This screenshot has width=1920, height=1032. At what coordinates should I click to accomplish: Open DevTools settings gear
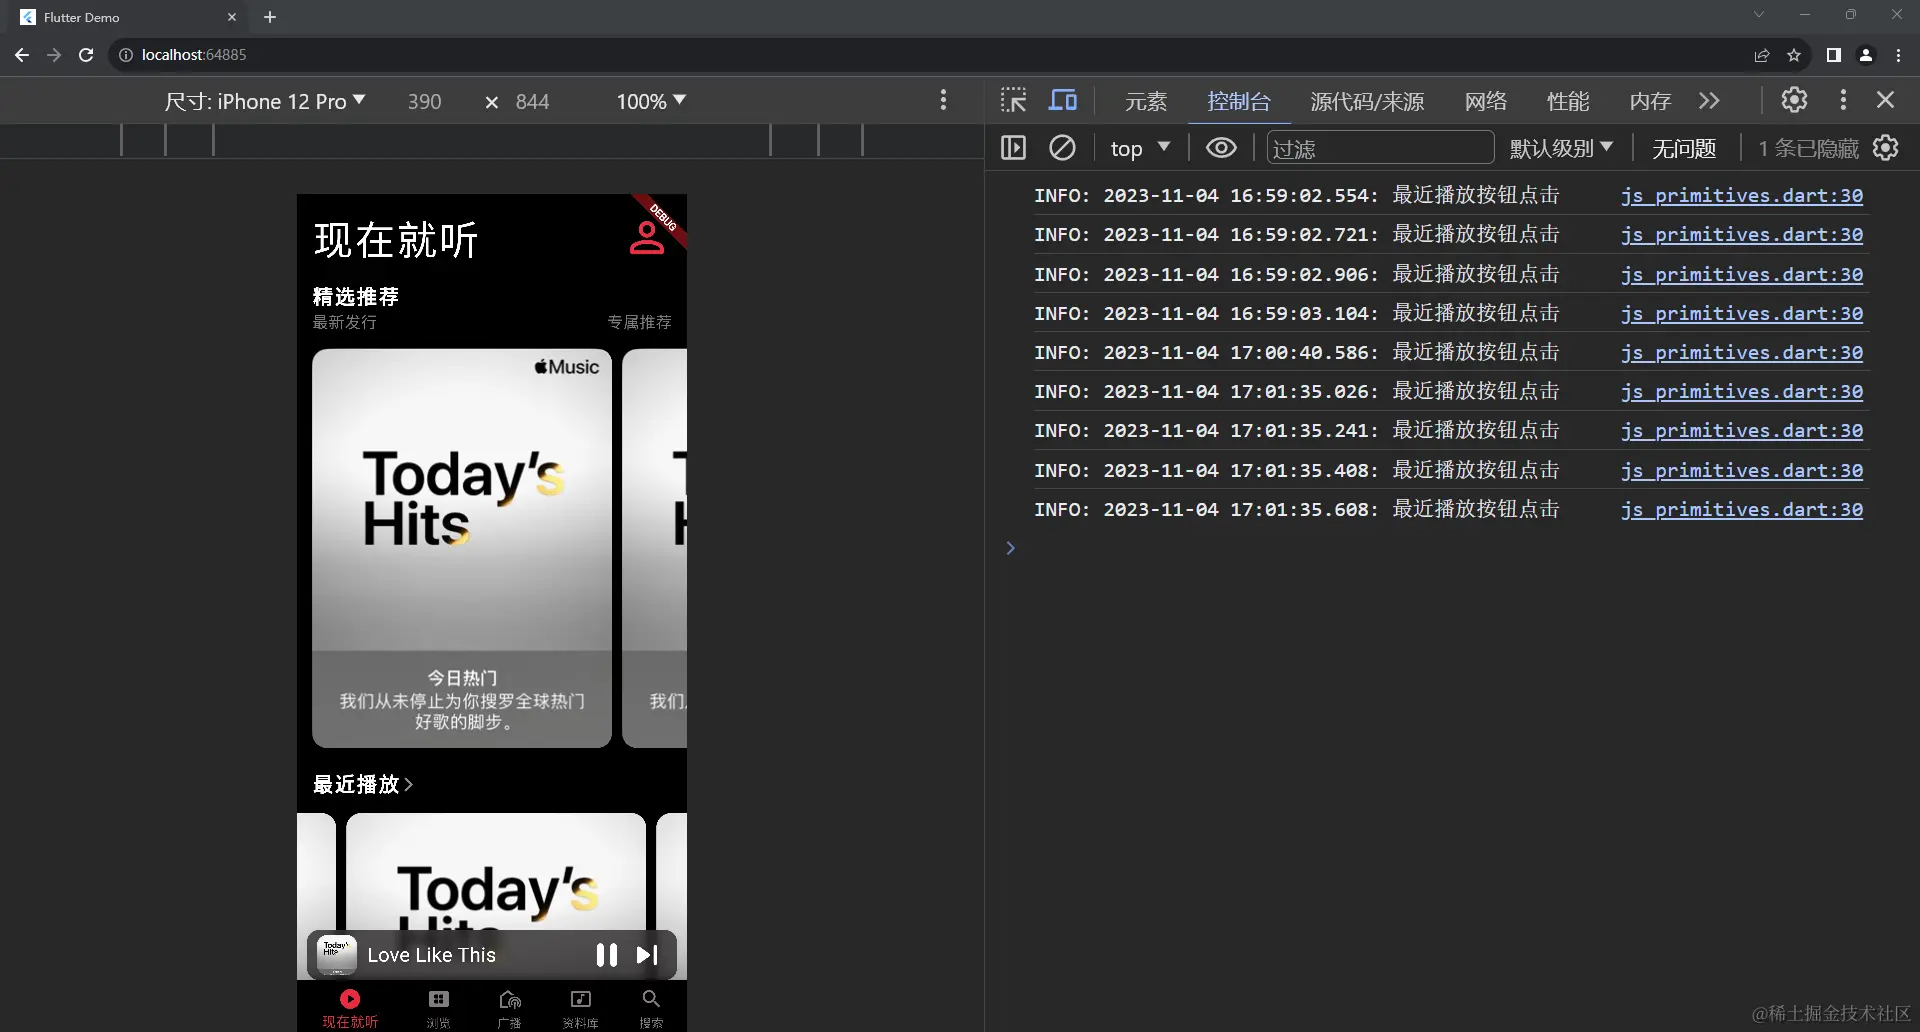1794,100
